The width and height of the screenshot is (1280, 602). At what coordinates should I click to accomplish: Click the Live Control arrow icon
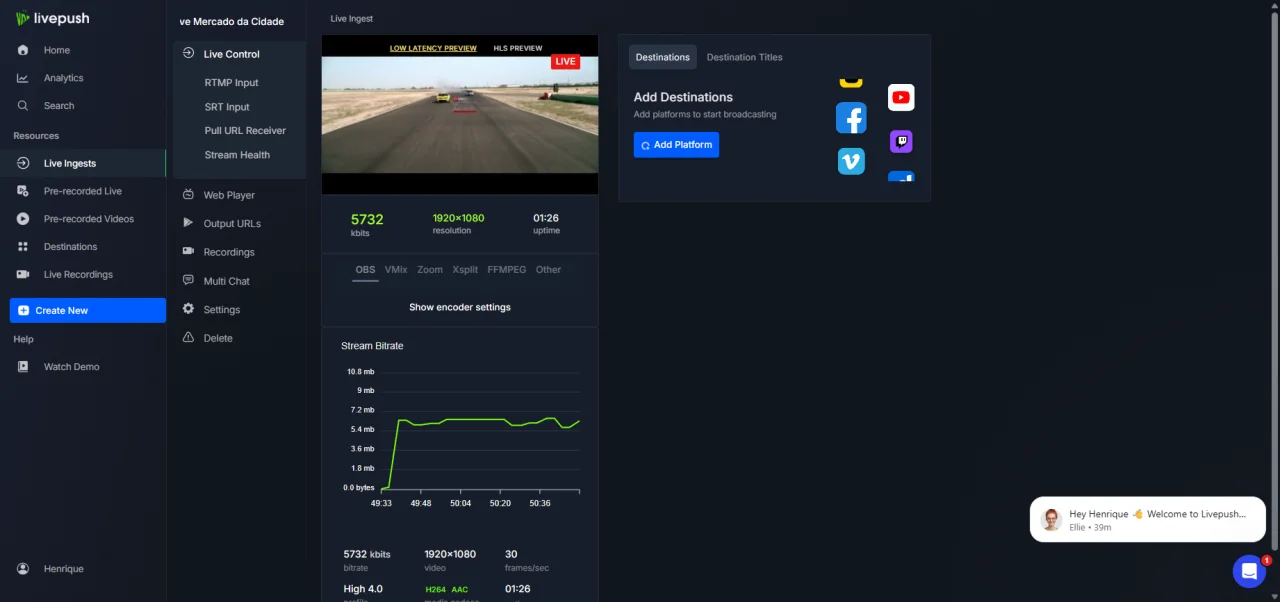pyautogui.click(x=188, y=54)
